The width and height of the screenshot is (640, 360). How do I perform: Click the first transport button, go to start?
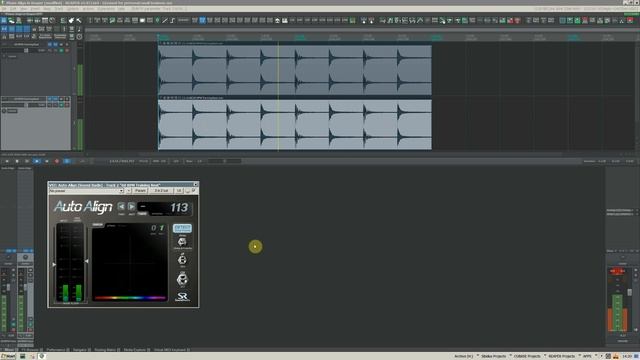(7, 161)
